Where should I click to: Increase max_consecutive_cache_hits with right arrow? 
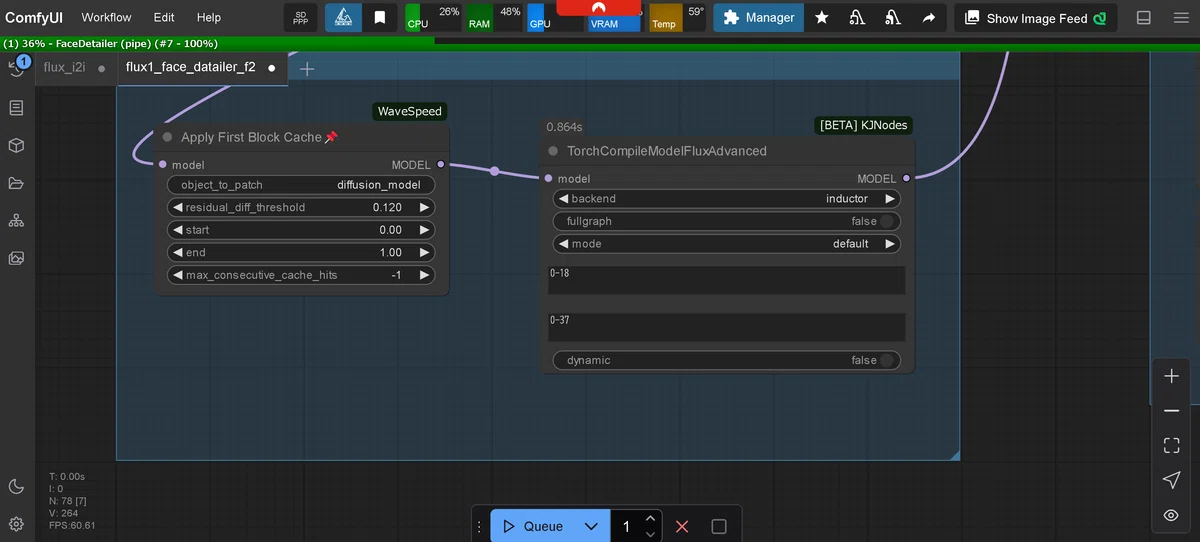pos(424,275)
